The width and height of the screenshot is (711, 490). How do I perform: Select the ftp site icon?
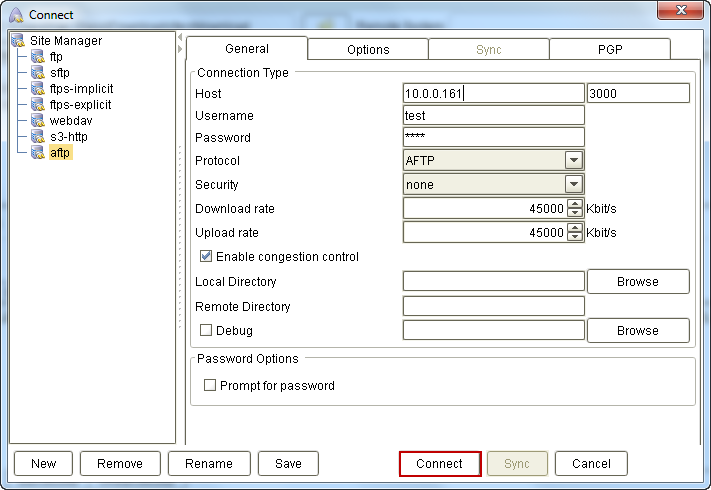pos(38,57)
